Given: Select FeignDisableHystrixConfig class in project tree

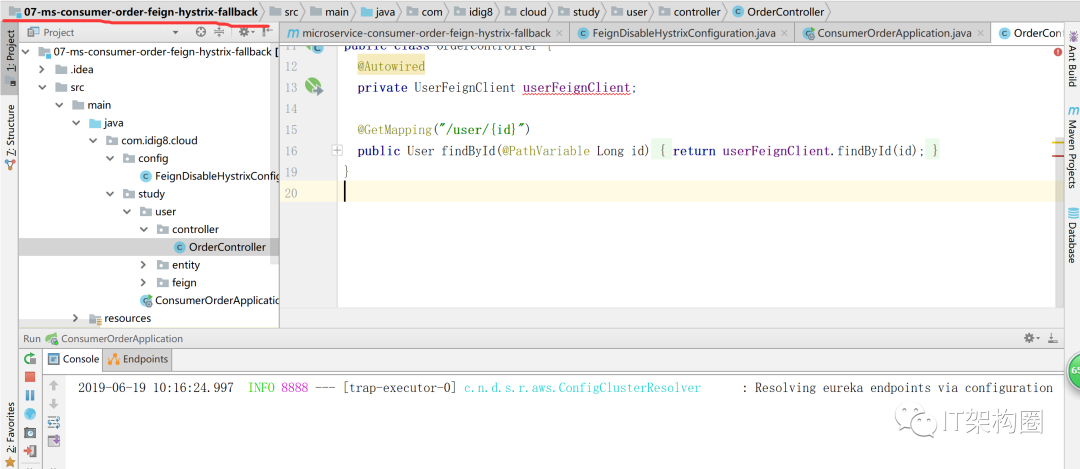Looking at the screenshot, I should coord(209,176).
